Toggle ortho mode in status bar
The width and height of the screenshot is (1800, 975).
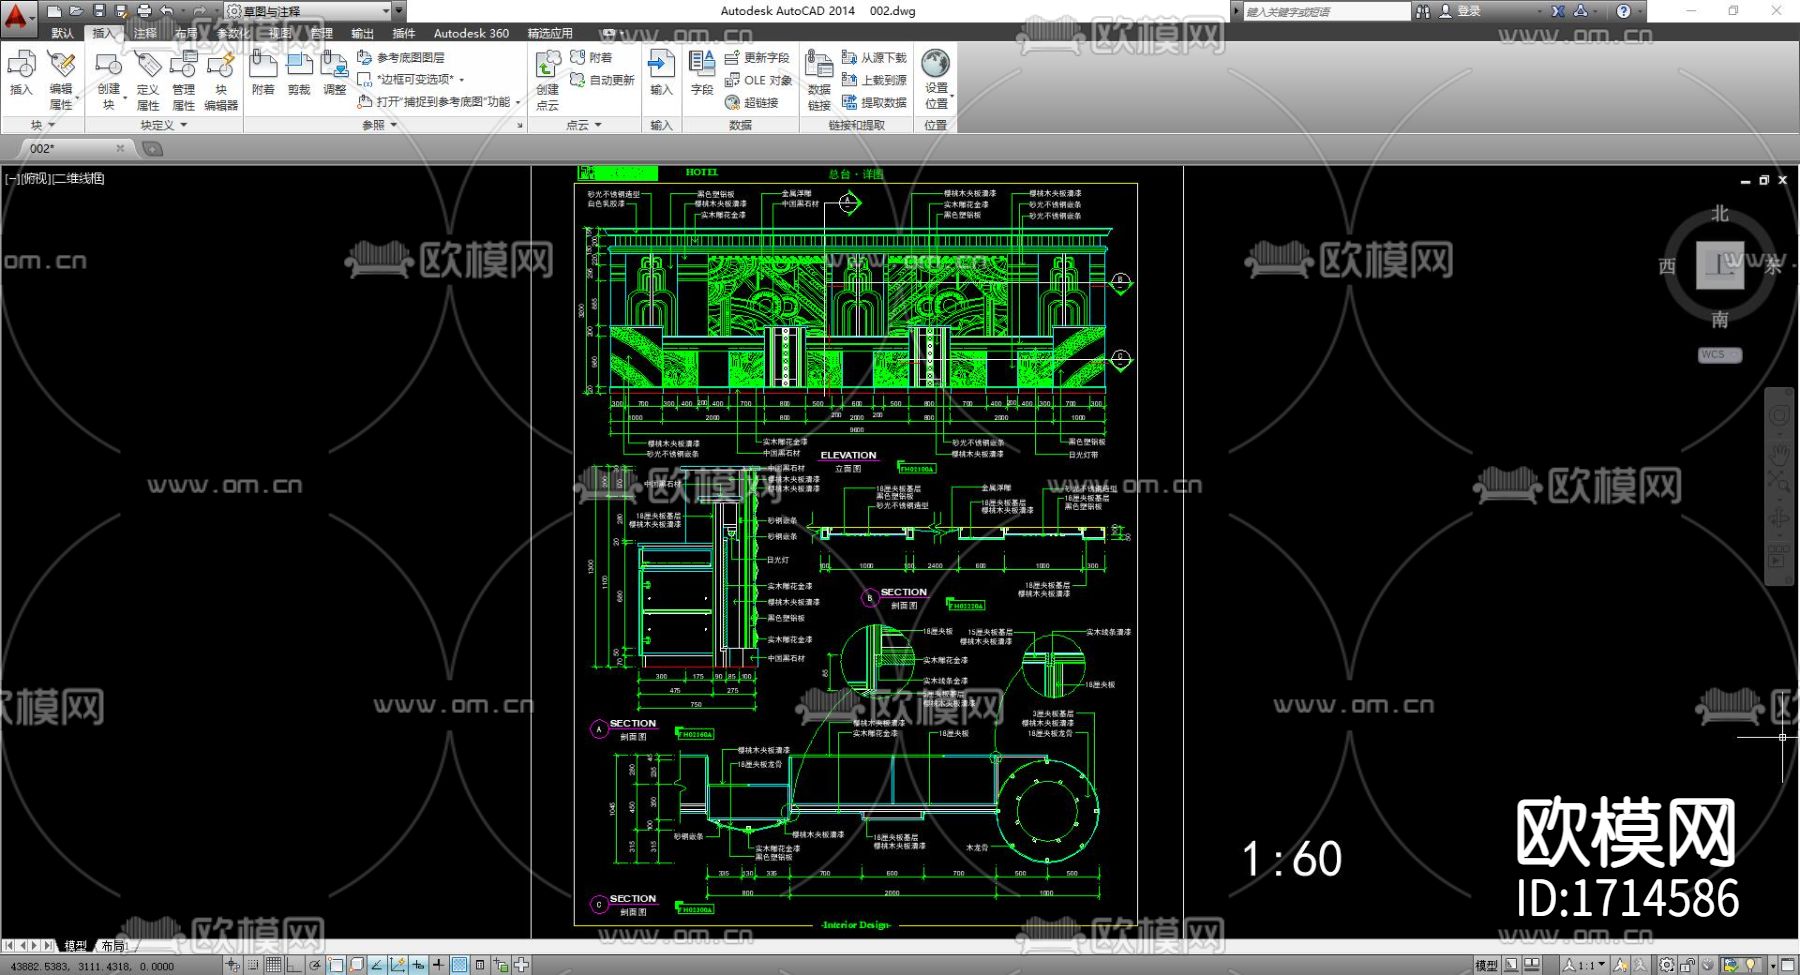[x=294, y=965]
